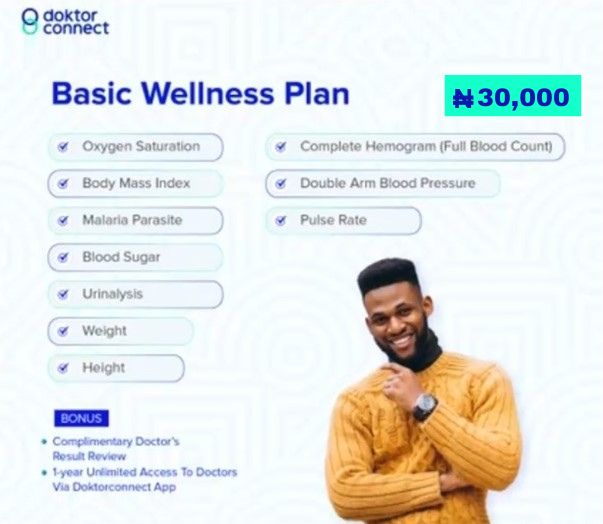This screenshot has height=524, width=603.
Task: Click the Urinalysis checkmark icon
Action: [x=63, y=294]
